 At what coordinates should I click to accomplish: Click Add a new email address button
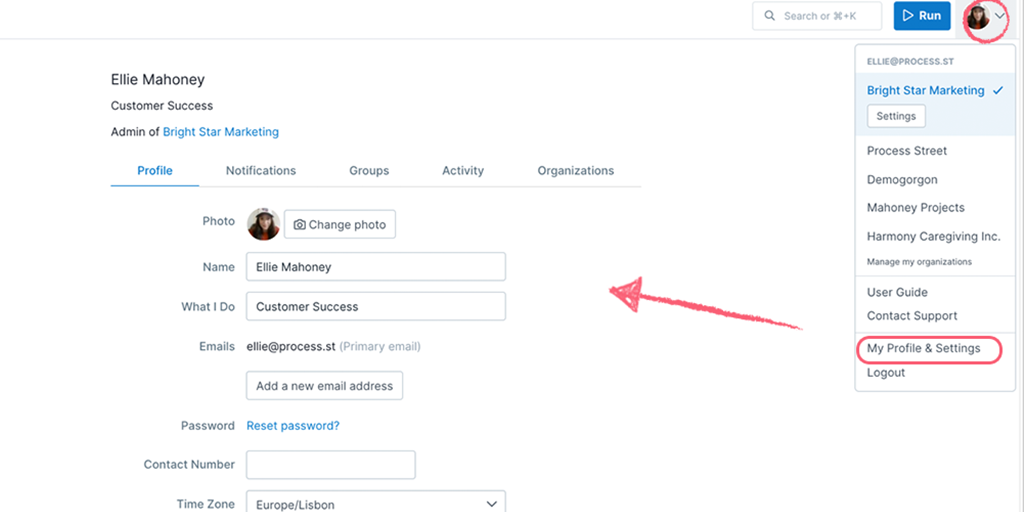pyautogui.click(x=325, y=385)
